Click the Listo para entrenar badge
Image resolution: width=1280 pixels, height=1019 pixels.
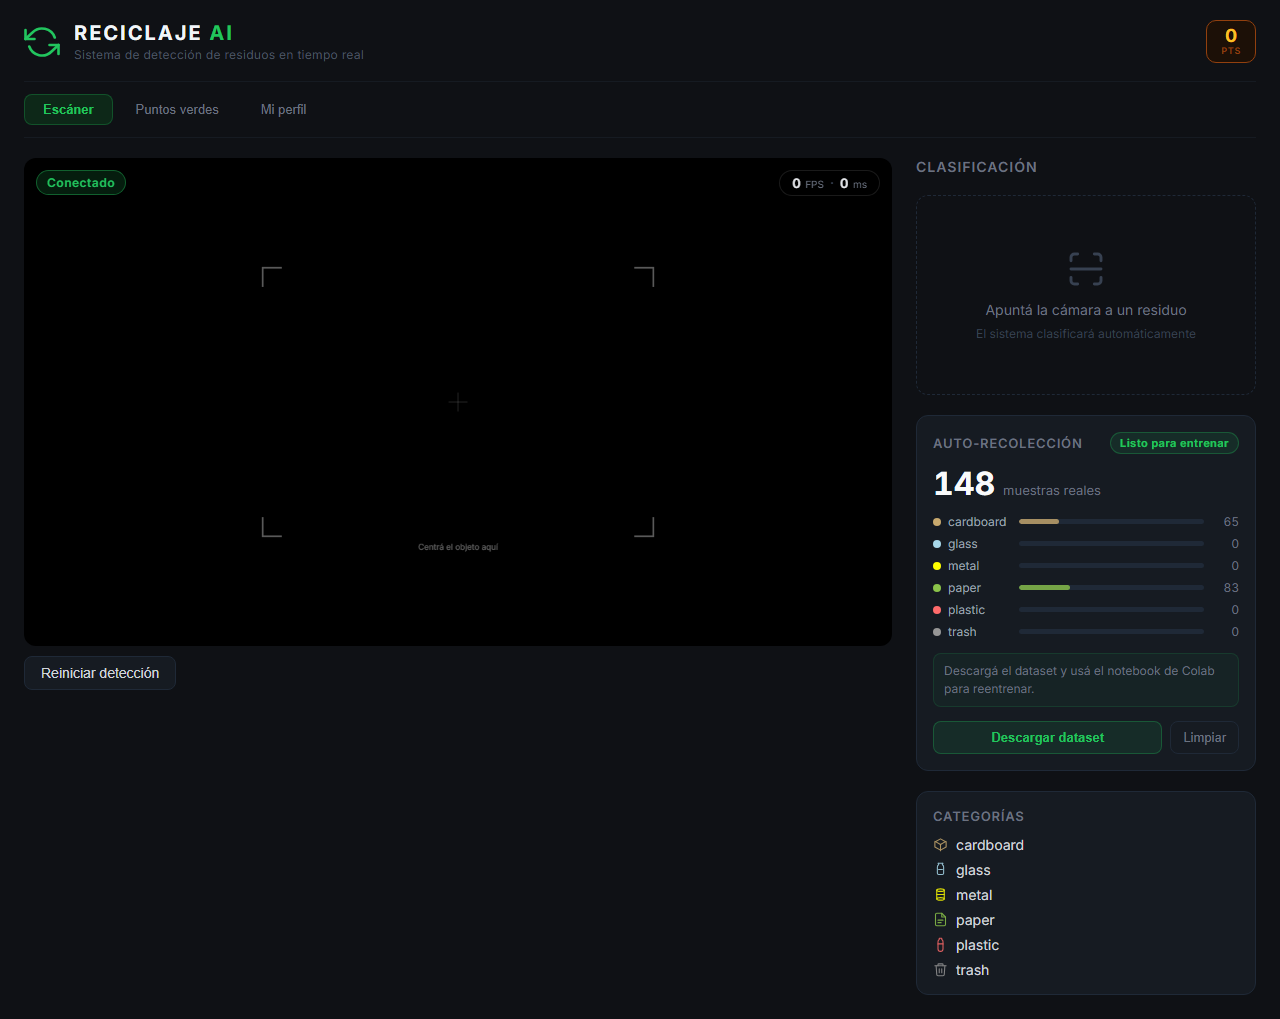[x=1174, y=443]
